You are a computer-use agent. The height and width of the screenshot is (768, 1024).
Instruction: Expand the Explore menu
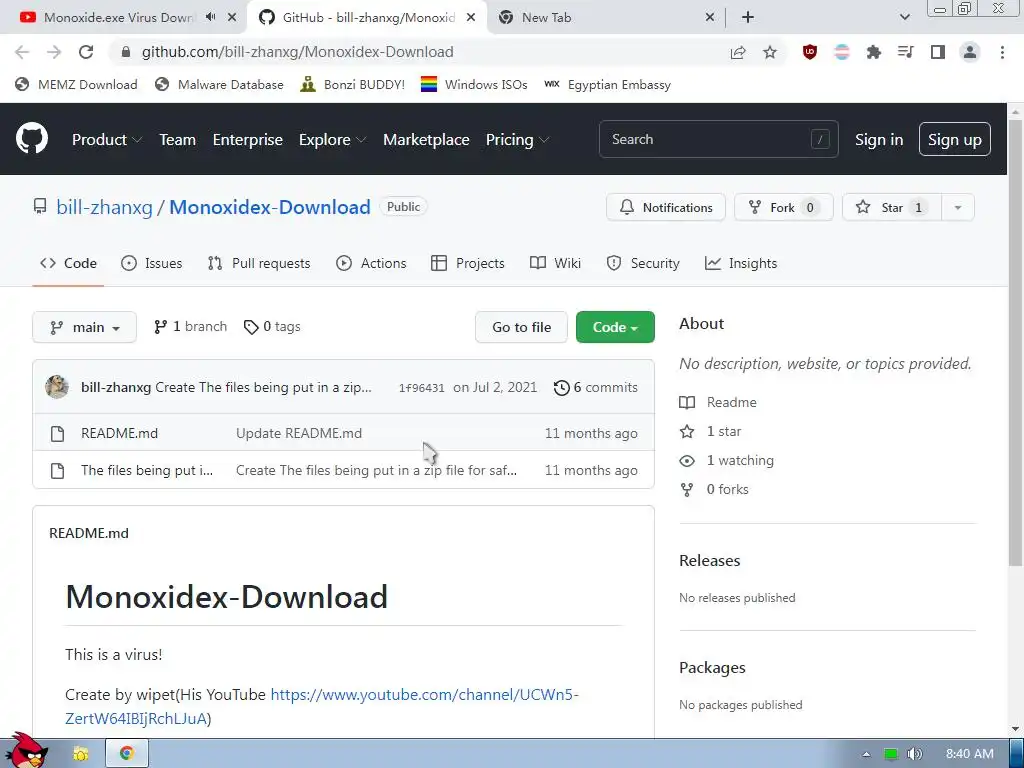coord(332,140)
